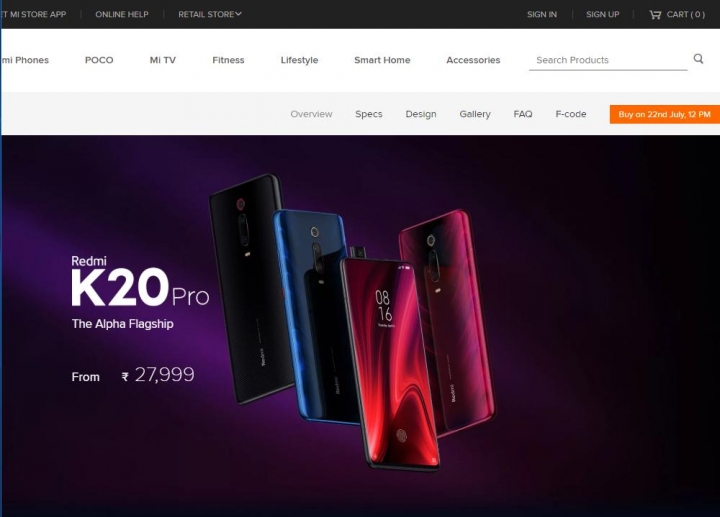Click the search magnifier icon
Viewport: 720px width, 517px height.
698,59
